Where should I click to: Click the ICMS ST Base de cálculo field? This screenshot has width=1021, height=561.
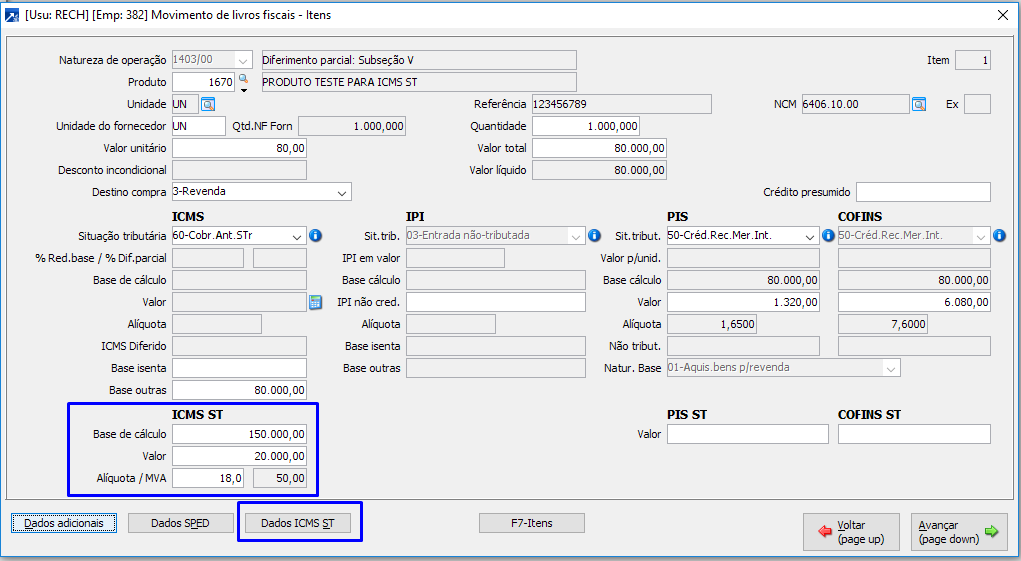pos(239,434)
